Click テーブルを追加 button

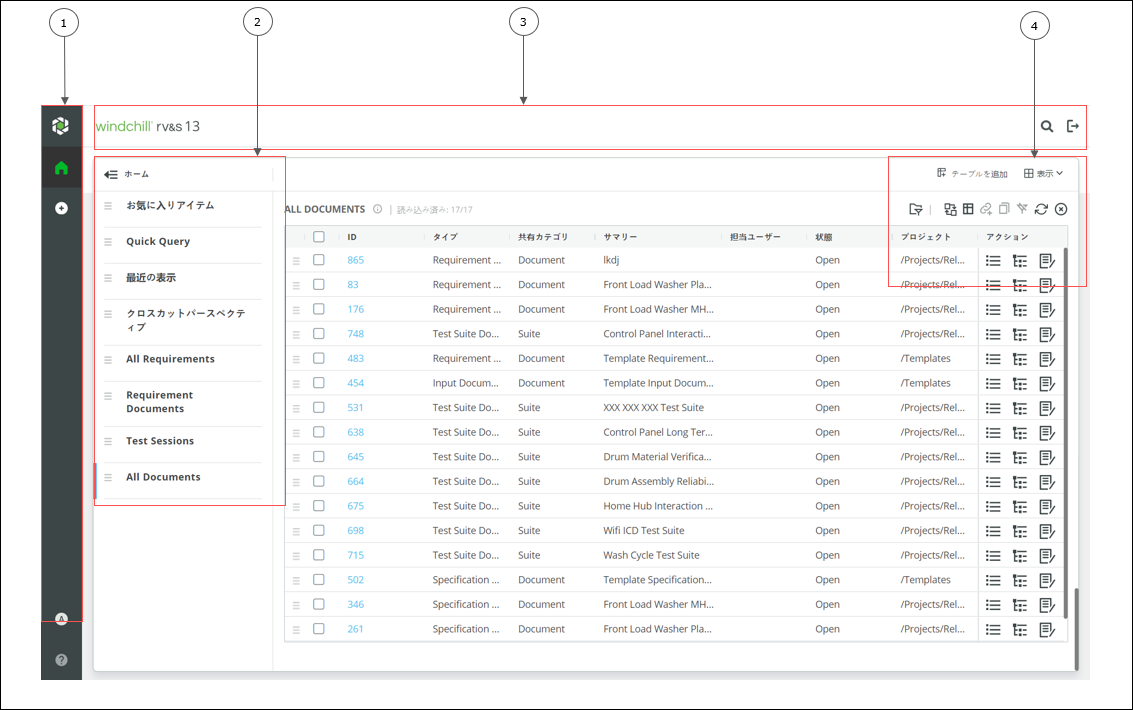(972, 173)
